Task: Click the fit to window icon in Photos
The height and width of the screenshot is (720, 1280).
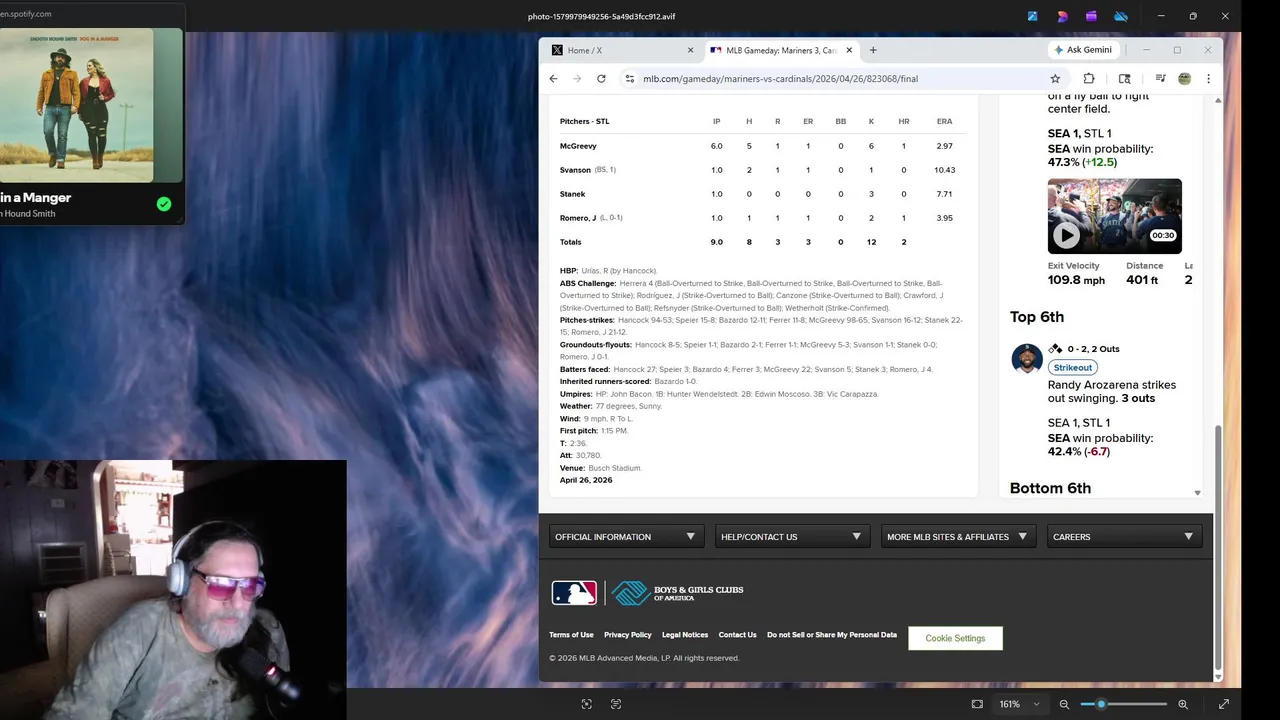Action: (x=977, y=704)
